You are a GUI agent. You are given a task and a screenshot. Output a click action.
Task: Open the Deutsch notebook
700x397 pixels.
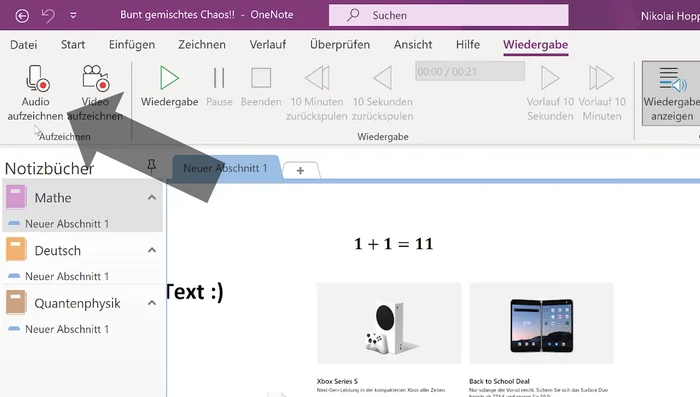coord(58,251)
